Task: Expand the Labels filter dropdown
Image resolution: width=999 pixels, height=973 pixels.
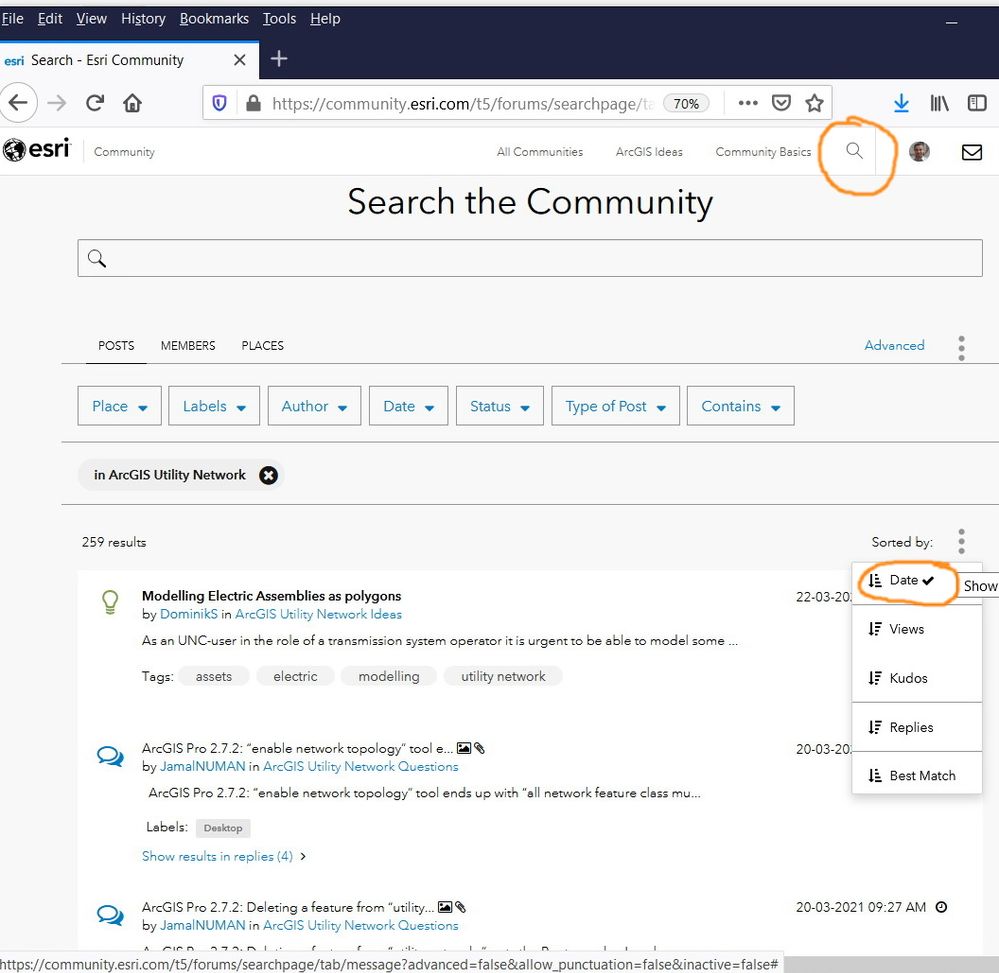Action: 214,406
